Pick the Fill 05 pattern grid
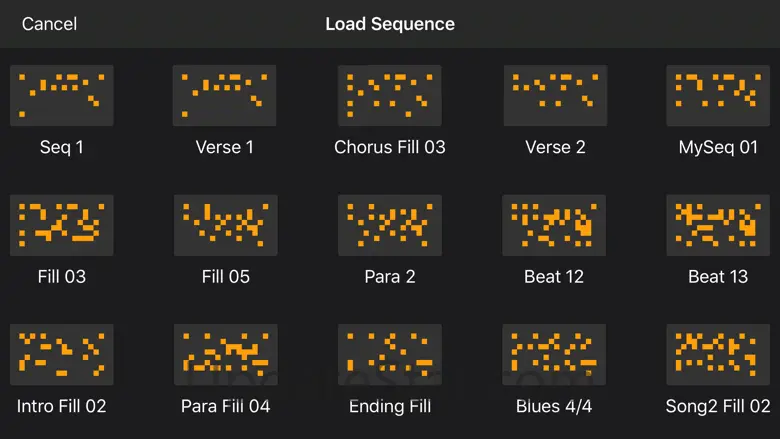This screenshot has height=439, width=780. [225, 225]
